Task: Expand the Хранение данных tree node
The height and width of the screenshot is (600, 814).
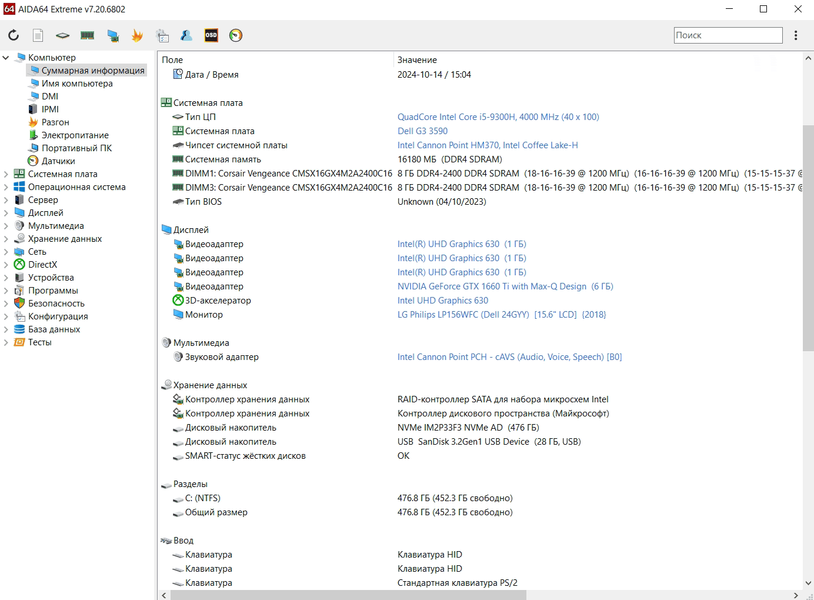Action: [x=6, y=239]
